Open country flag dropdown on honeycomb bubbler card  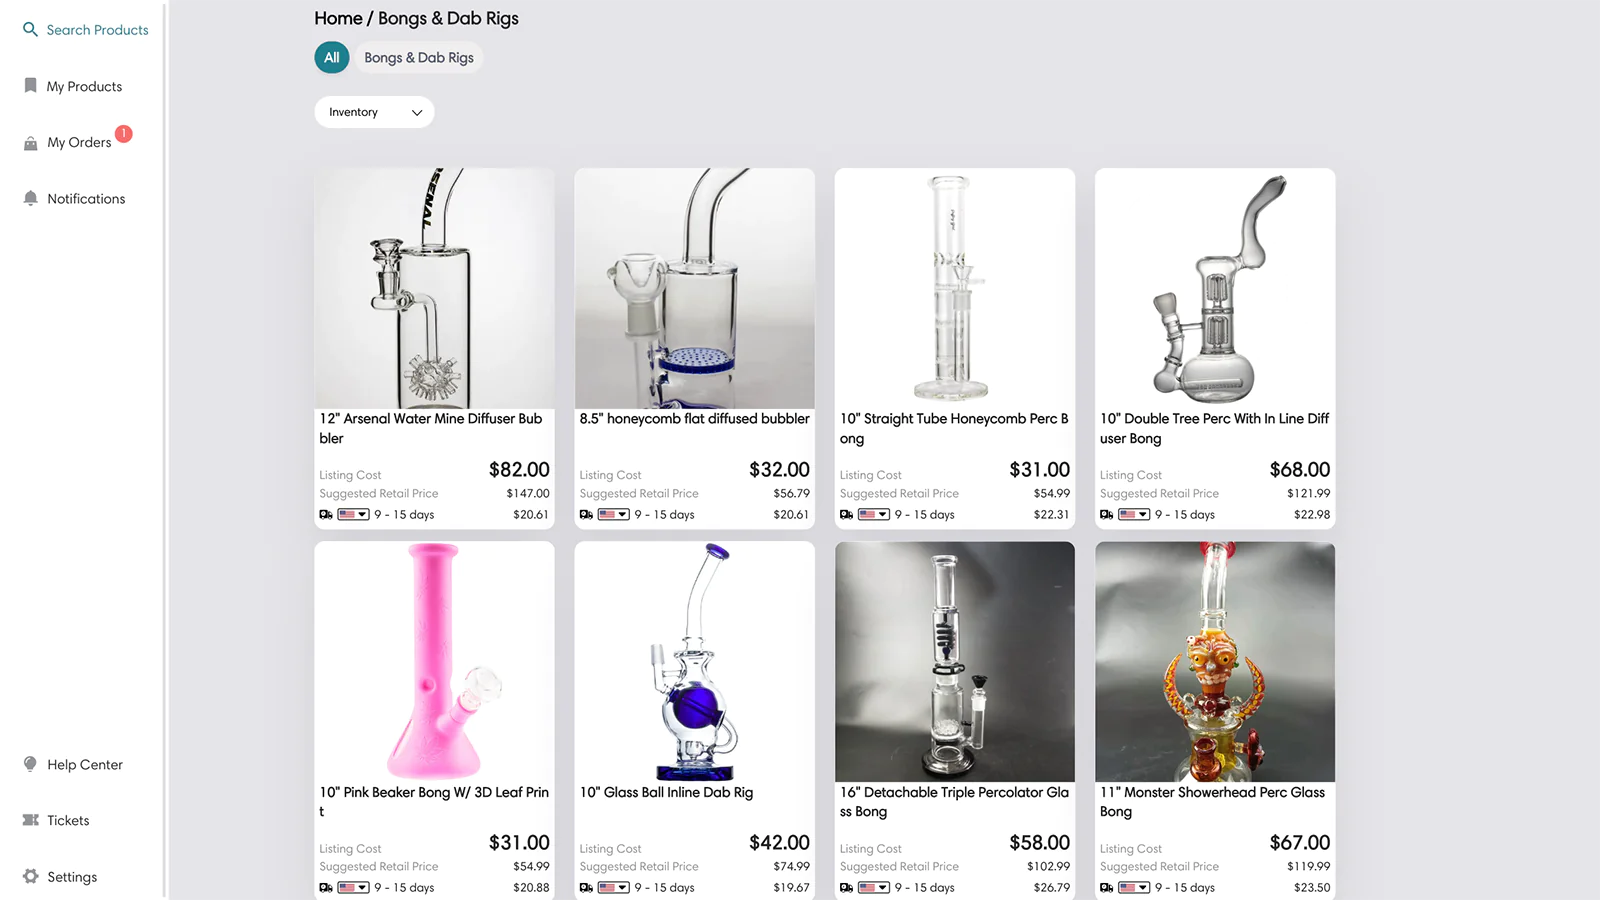tap(613, 514)
